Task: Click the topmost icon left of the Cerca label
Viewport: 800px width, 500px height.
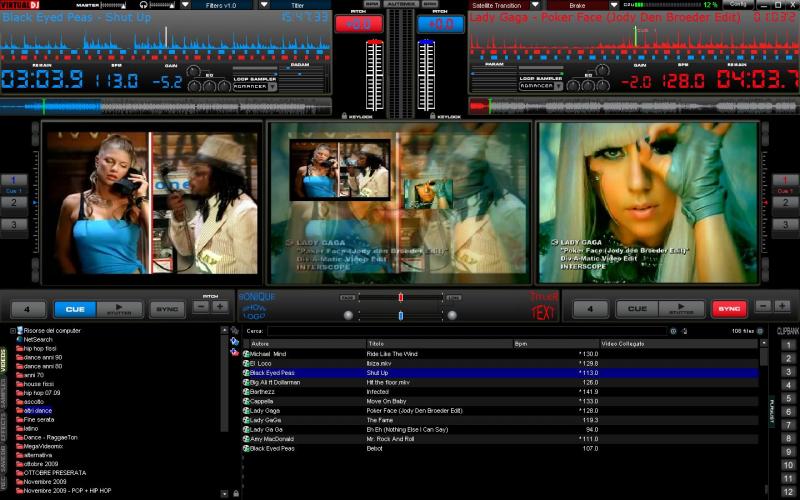Action: (234, 331)
